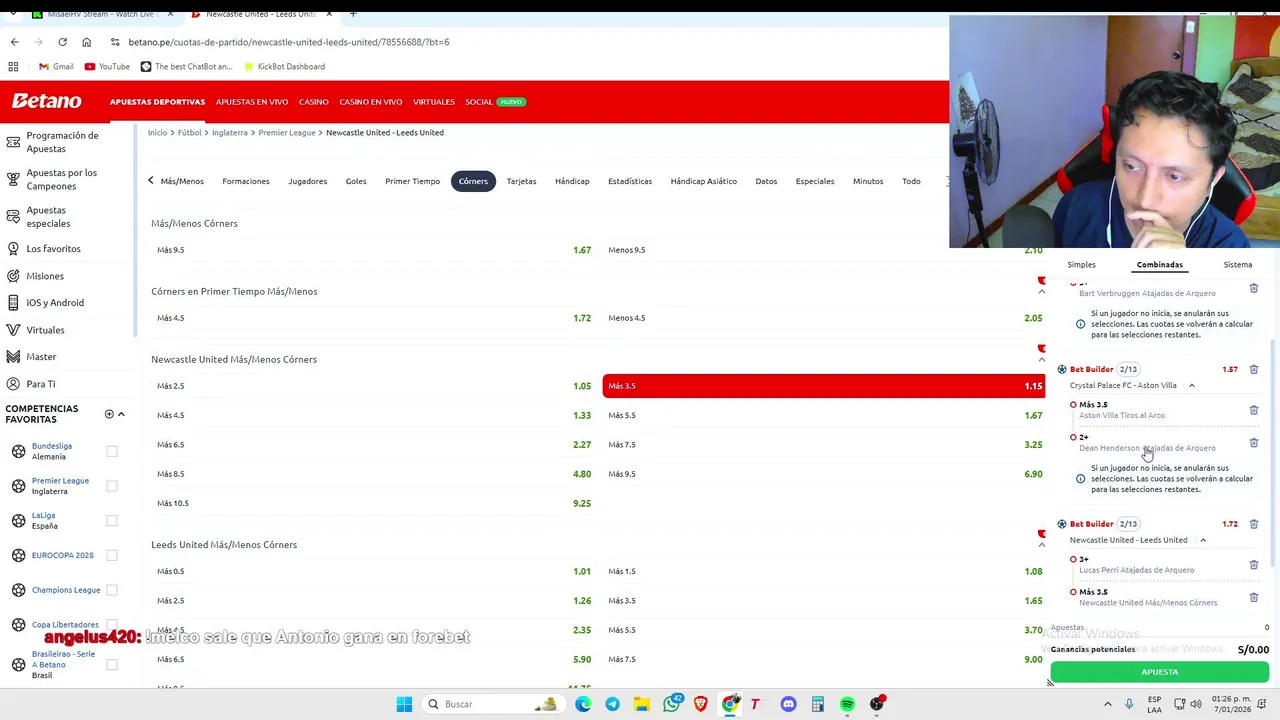Tick the Champions League checkbox
This screenshot has width=1280, height=720.
pos(112,590)
